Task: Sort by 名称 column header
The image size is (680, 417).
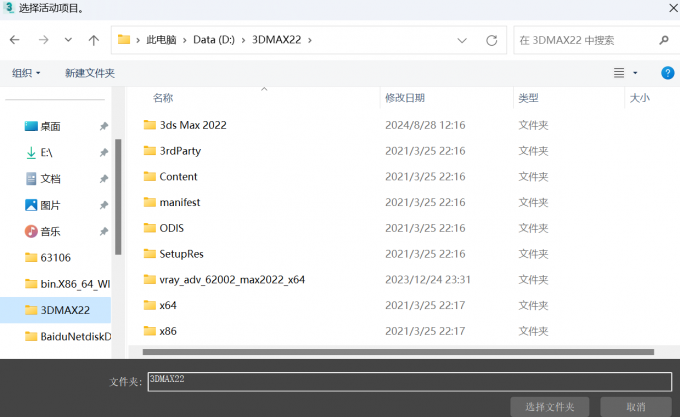Action: (163, 98)
